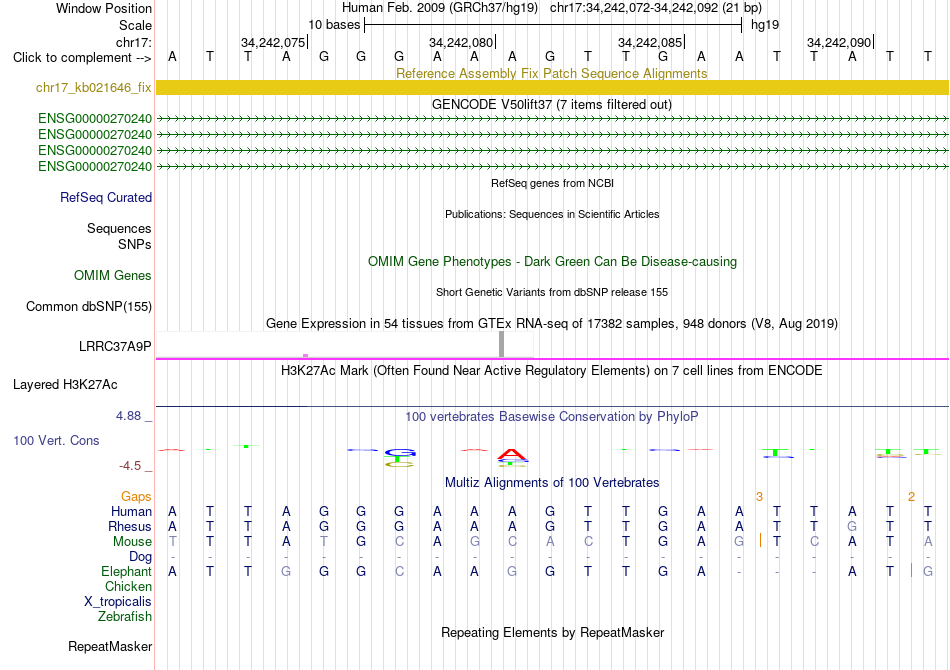The height and width of the screenshot is (670, 950).
Task: Click the 'RefSeq genes from NCBI' title
Action: [x=553, y=183]
